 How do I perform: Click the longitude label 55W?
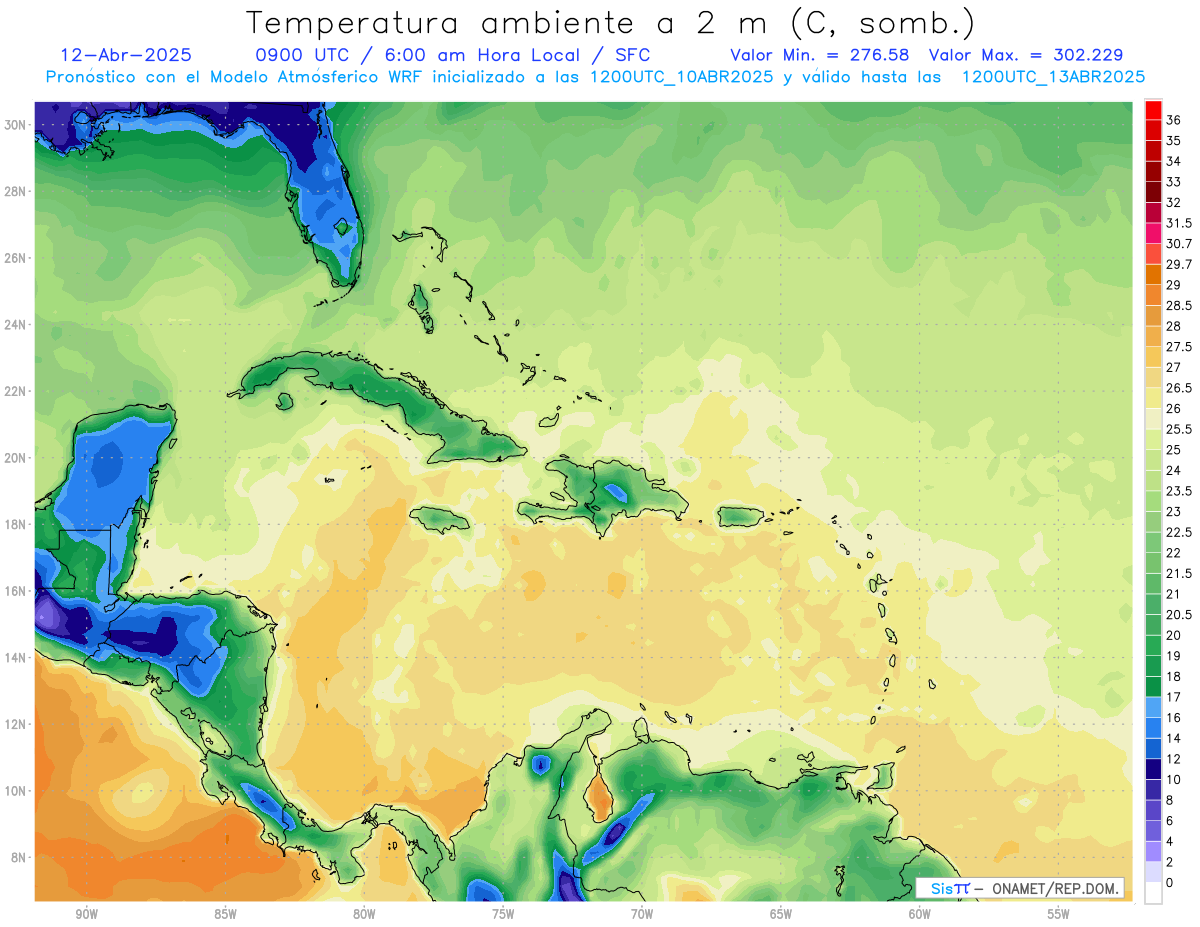[1059, 915]
